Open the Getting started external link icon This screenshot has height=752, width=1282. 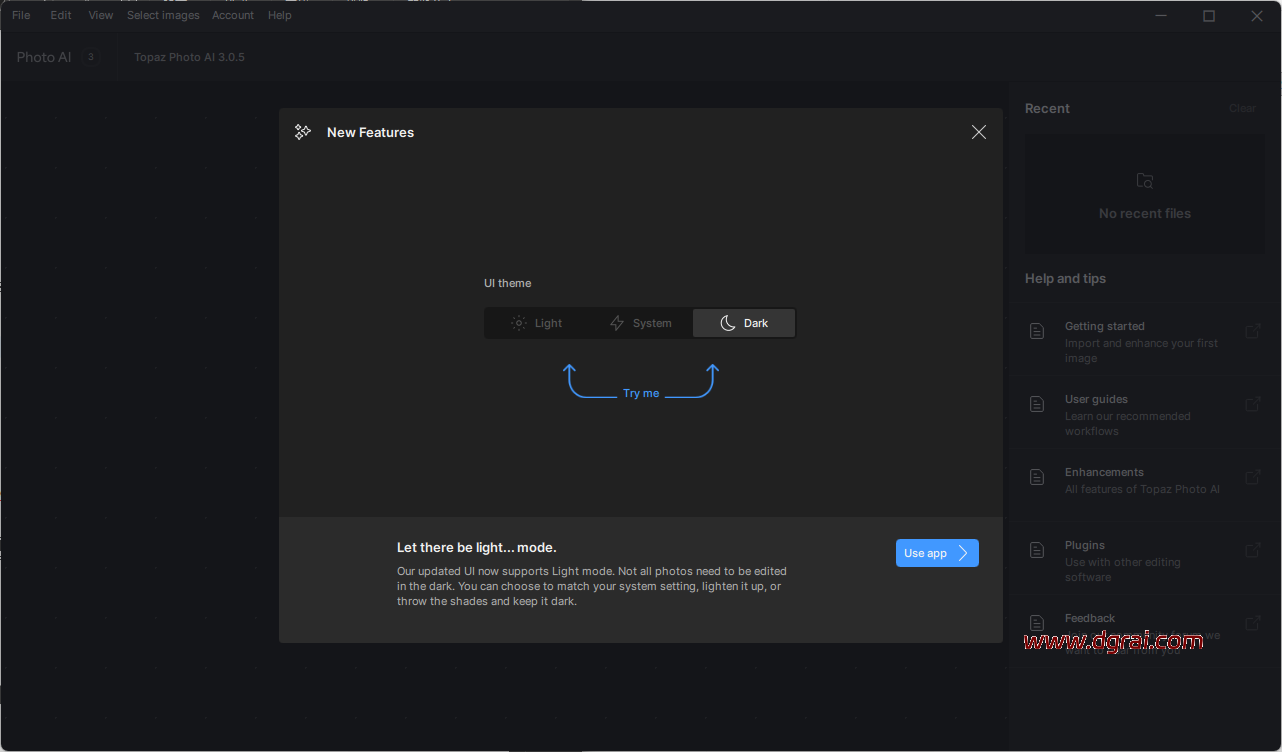(x=1253, y=330)
